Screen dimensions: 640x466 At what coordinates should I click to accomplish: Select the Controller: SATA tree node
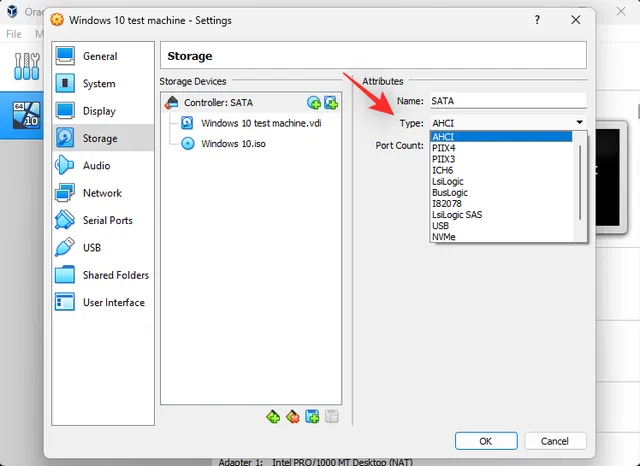click(x=221, y=102)
